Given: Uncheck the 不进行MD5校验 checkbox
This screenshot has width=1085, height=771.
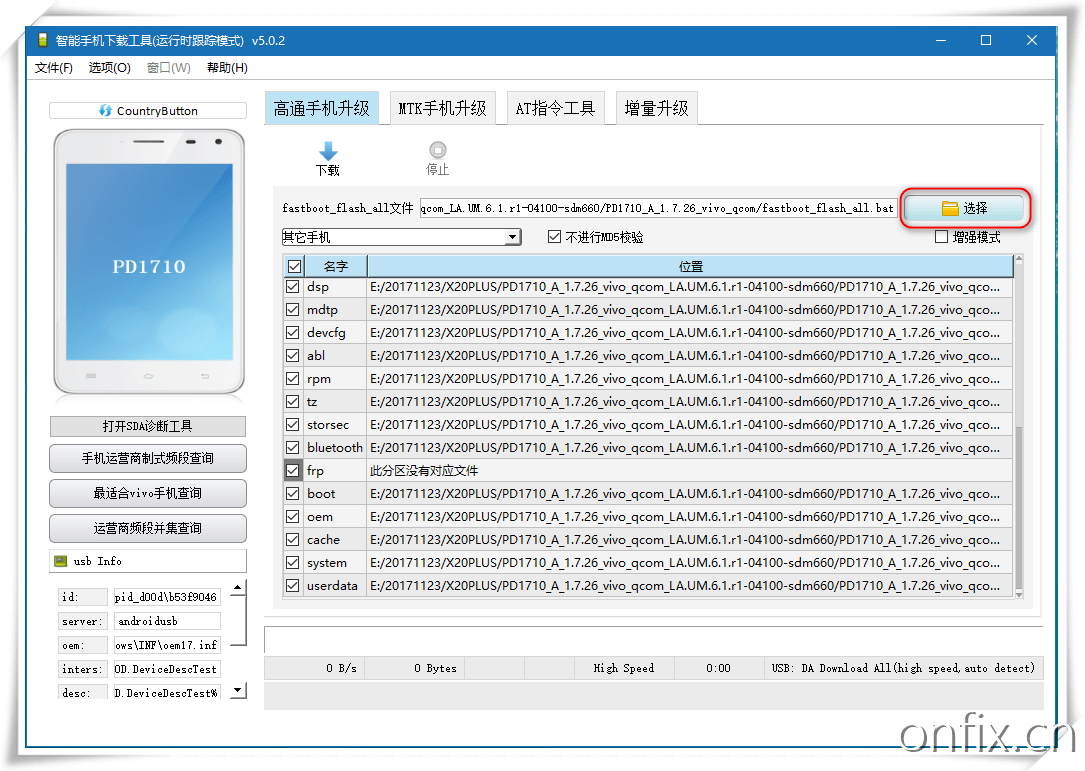Looking at the screenshot, I should [x=553, y=237].
